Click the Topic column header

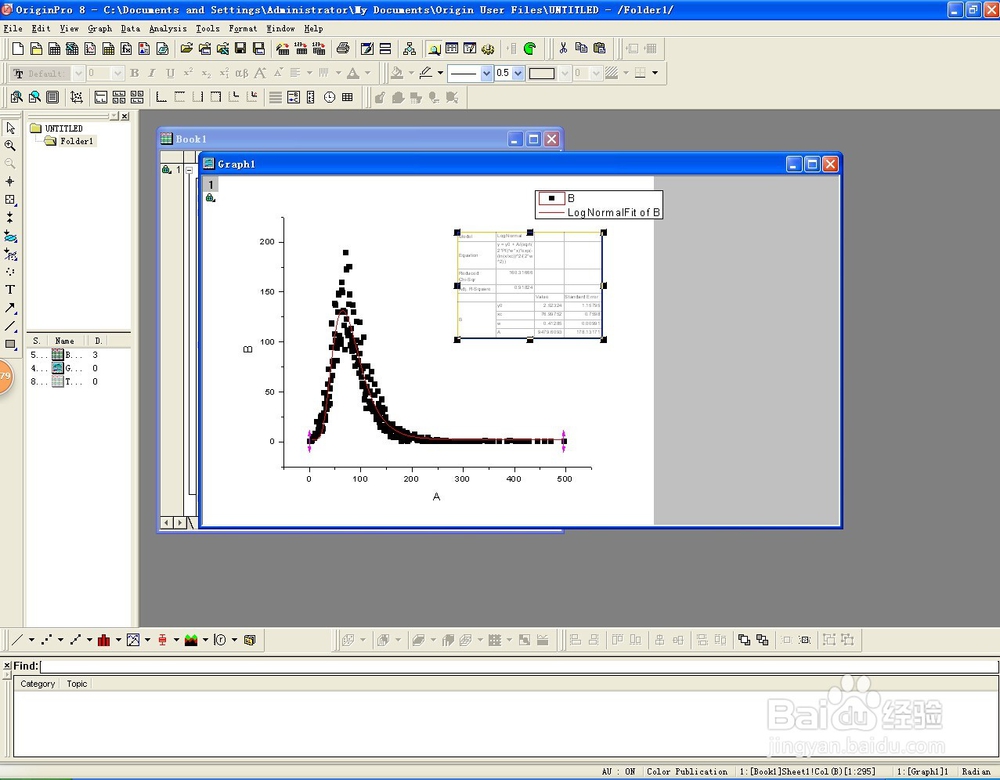click(77, 684)
